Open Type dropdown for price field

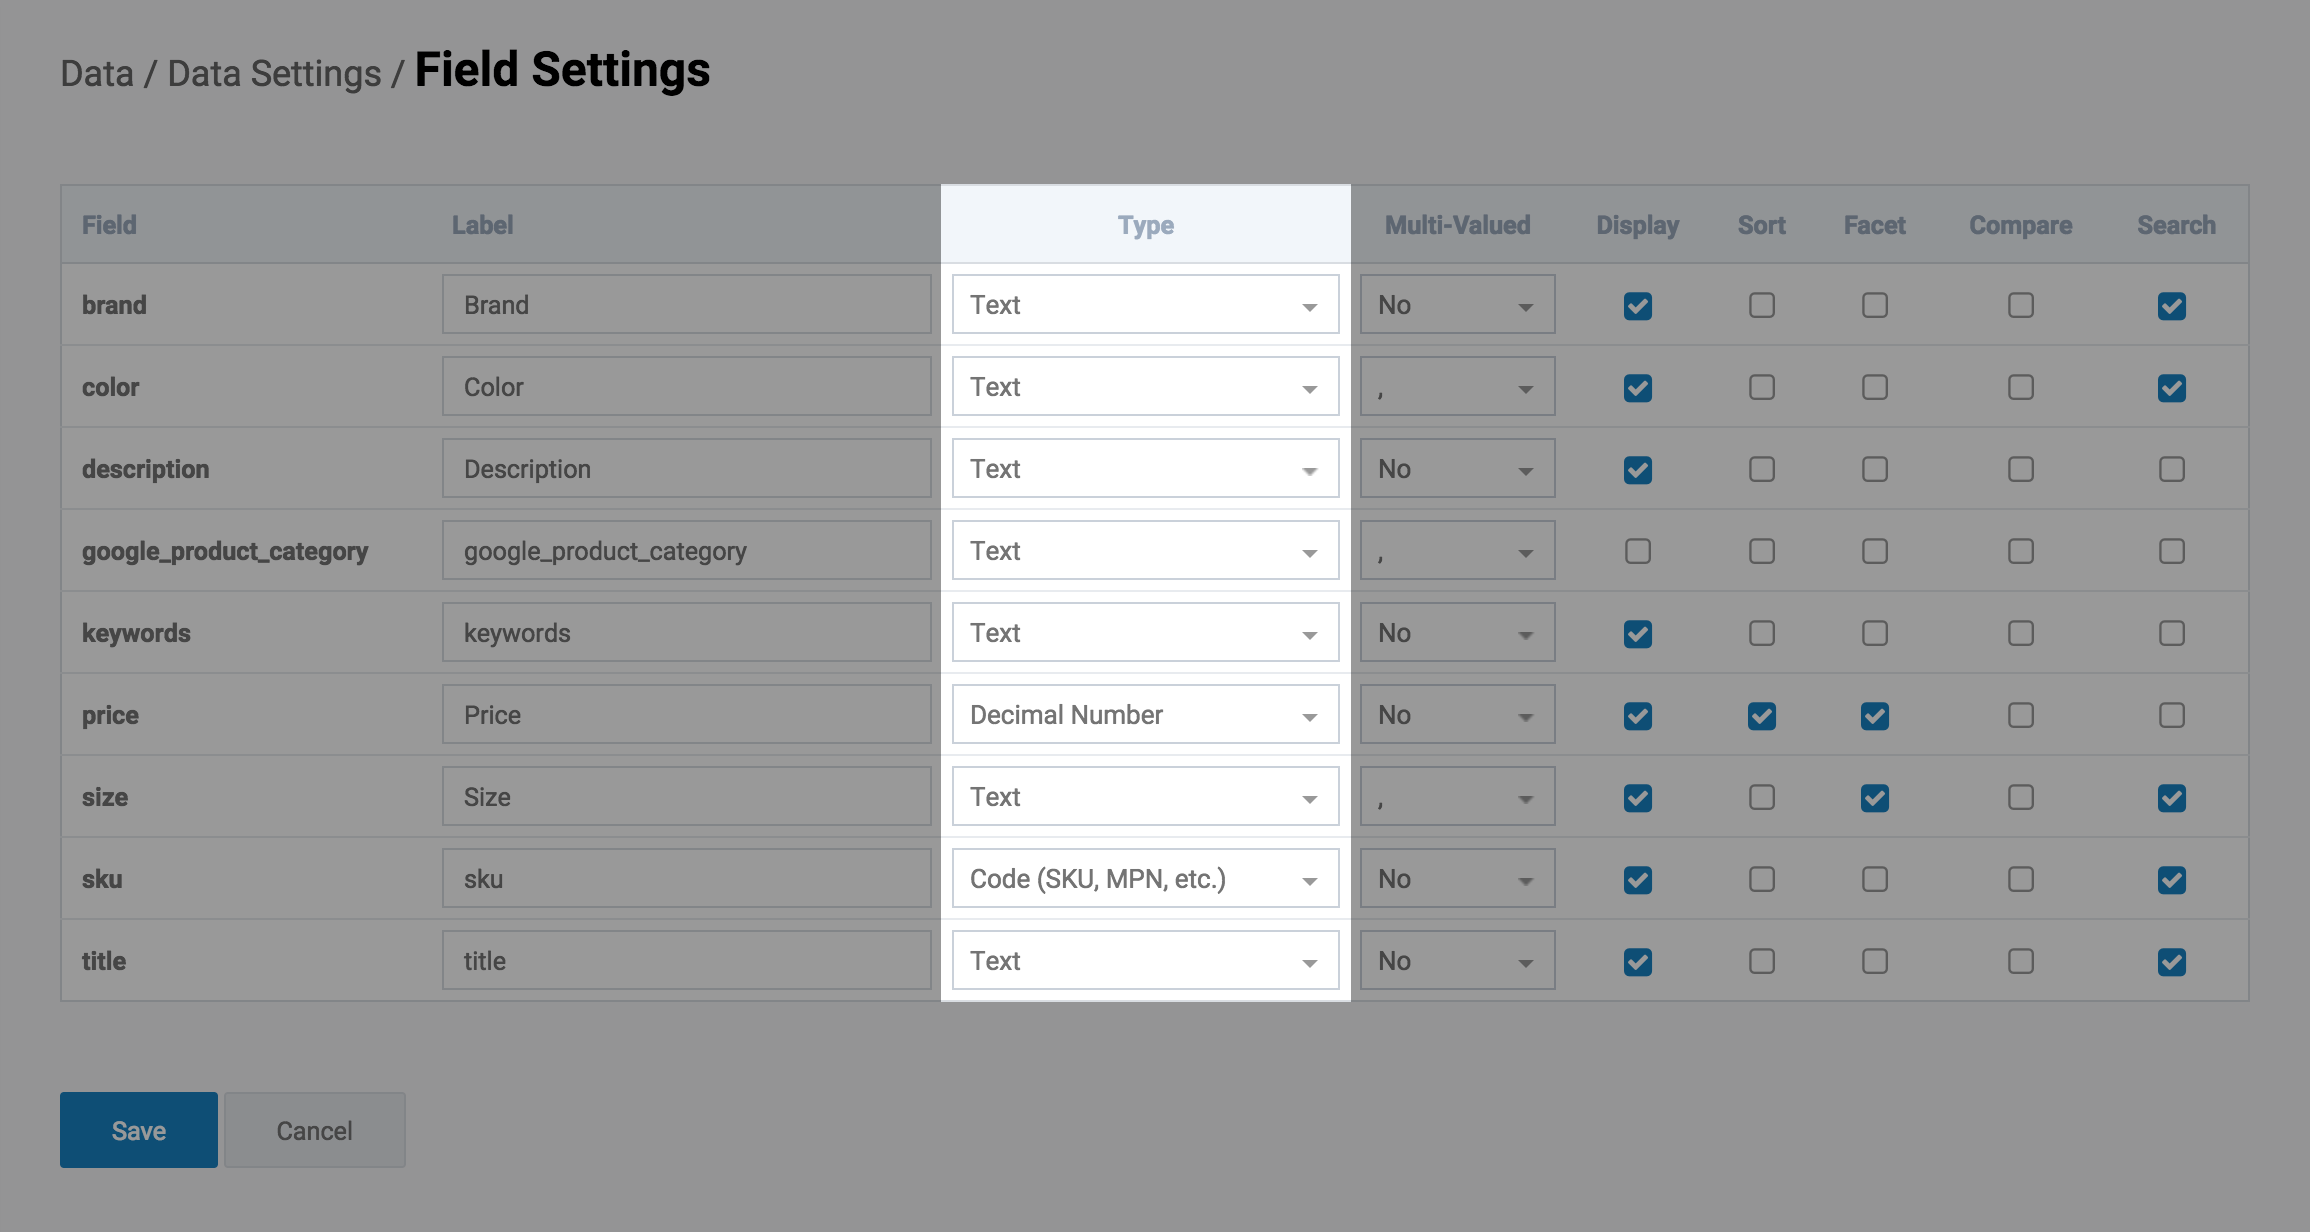coord(1145,715)
